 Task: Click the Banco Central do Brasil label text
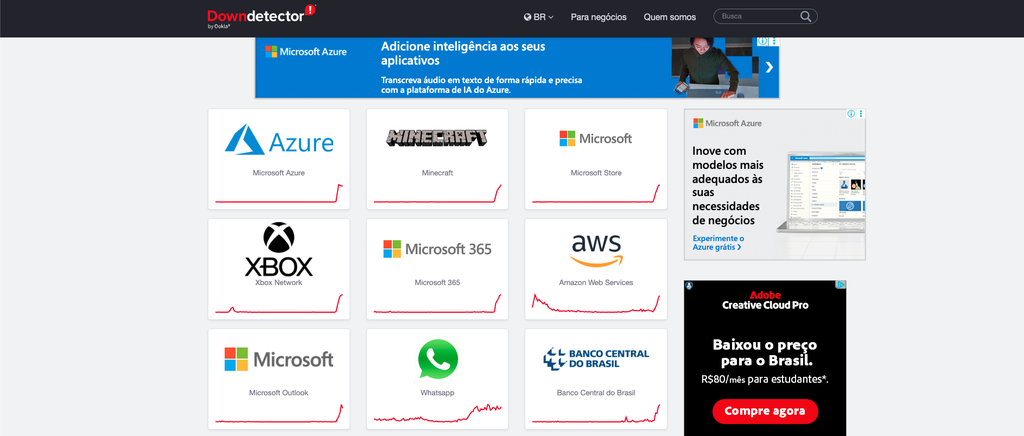pyautogui.click(x=596, y=393)
